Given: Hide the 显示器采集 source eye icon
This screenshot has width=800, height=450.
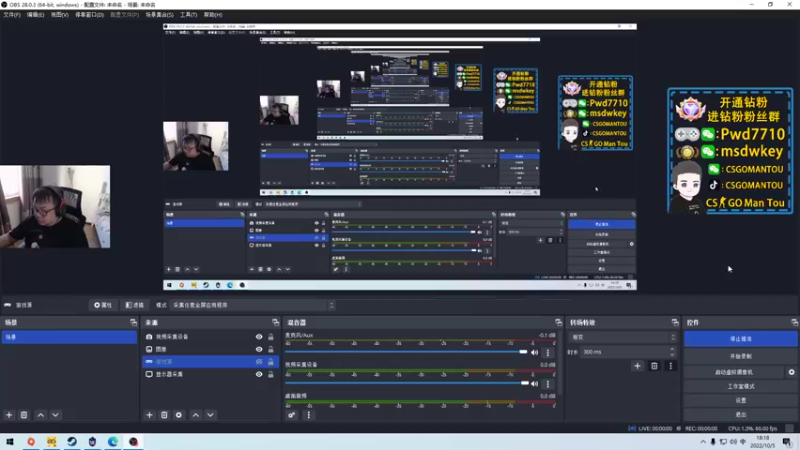Looking at the screenshot, I should [x=259, y=374].
